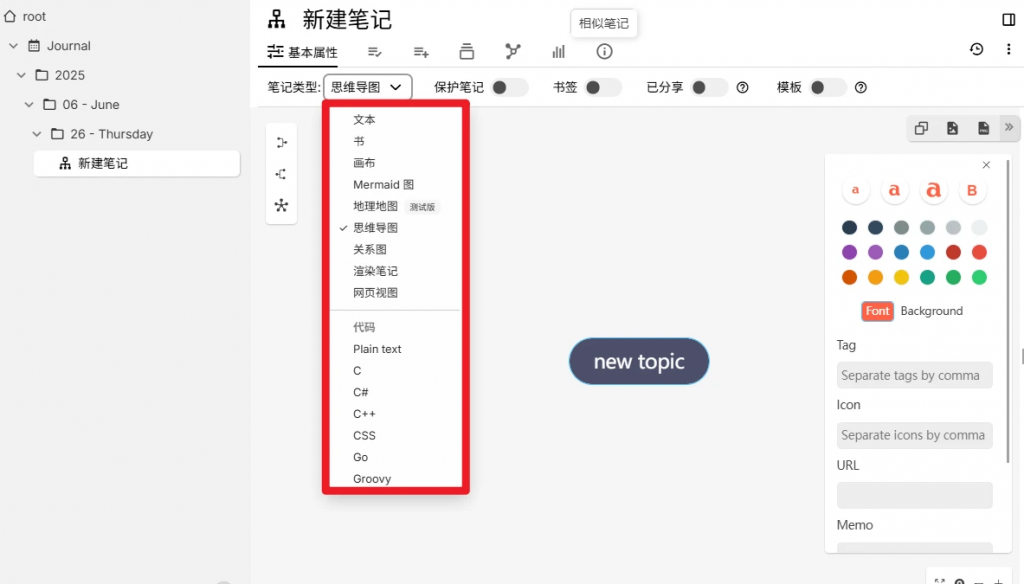Open the note revisions history icon
This screenshot has height=584, width=1024.
pyautogui.click(x=976, y=50)
